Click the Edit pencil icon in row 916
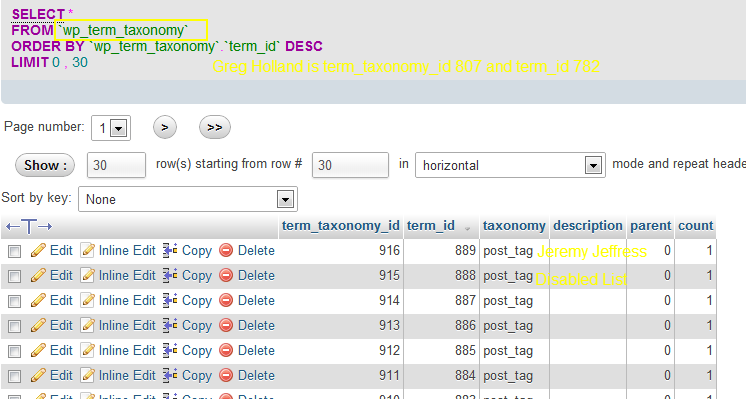This screenshot has height=399, width=746. coord(38,250)
